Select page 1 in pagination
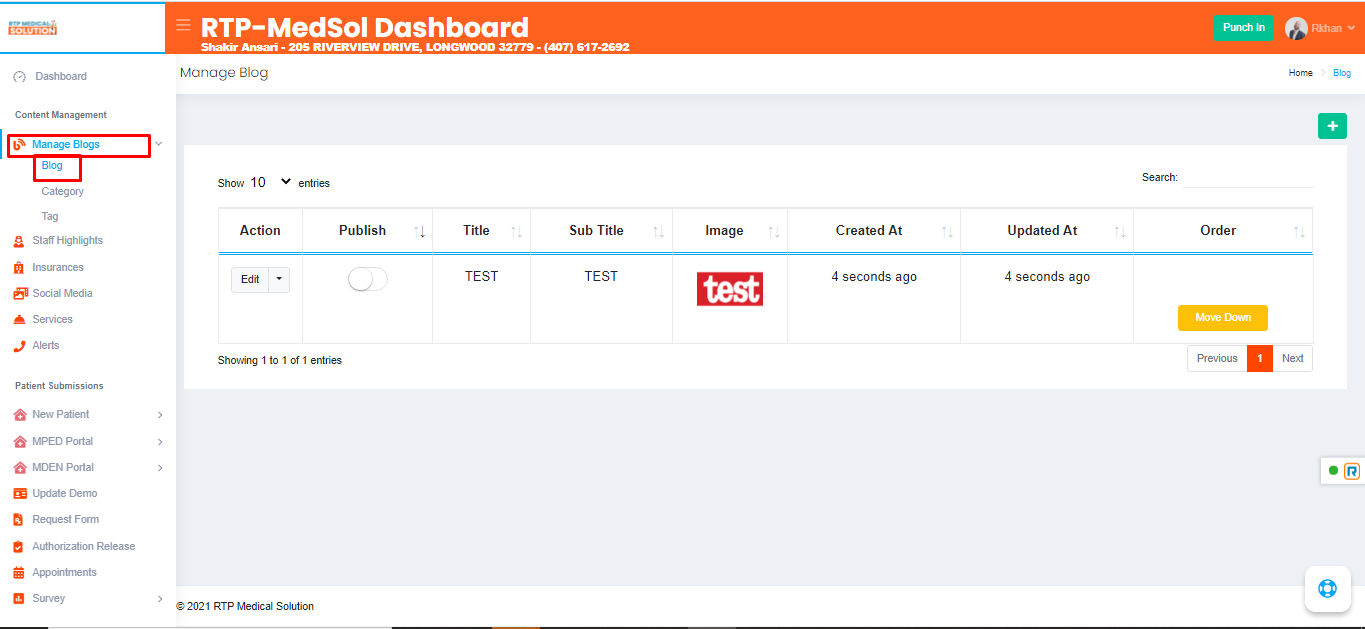 (1260, 359)
